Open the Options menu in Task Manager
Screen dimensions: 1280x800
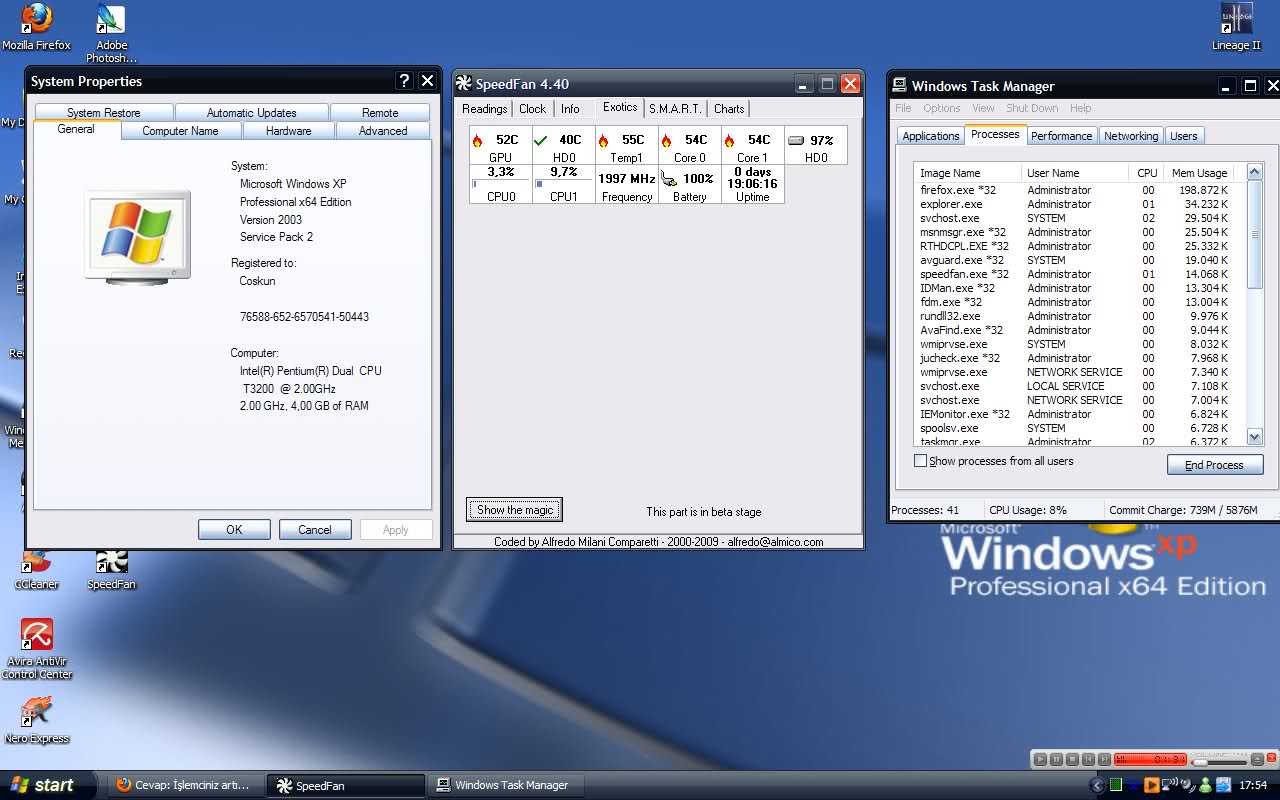[942, 108]
